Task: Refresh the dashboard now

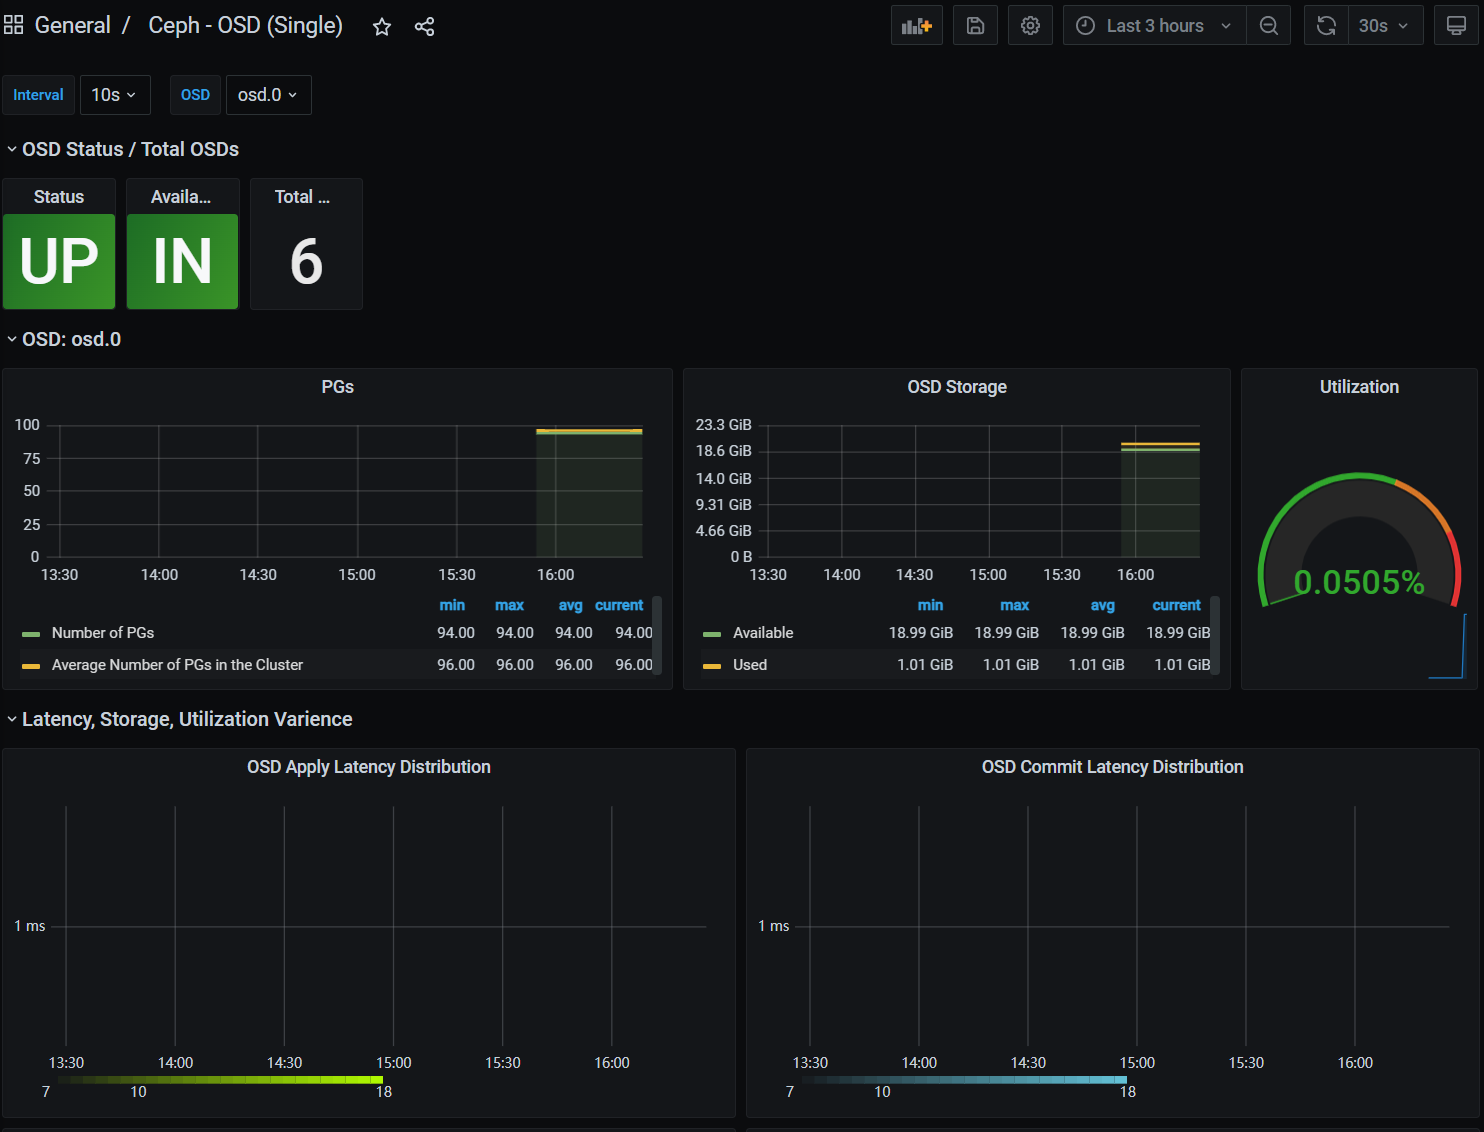Action: click(1326, 26)
